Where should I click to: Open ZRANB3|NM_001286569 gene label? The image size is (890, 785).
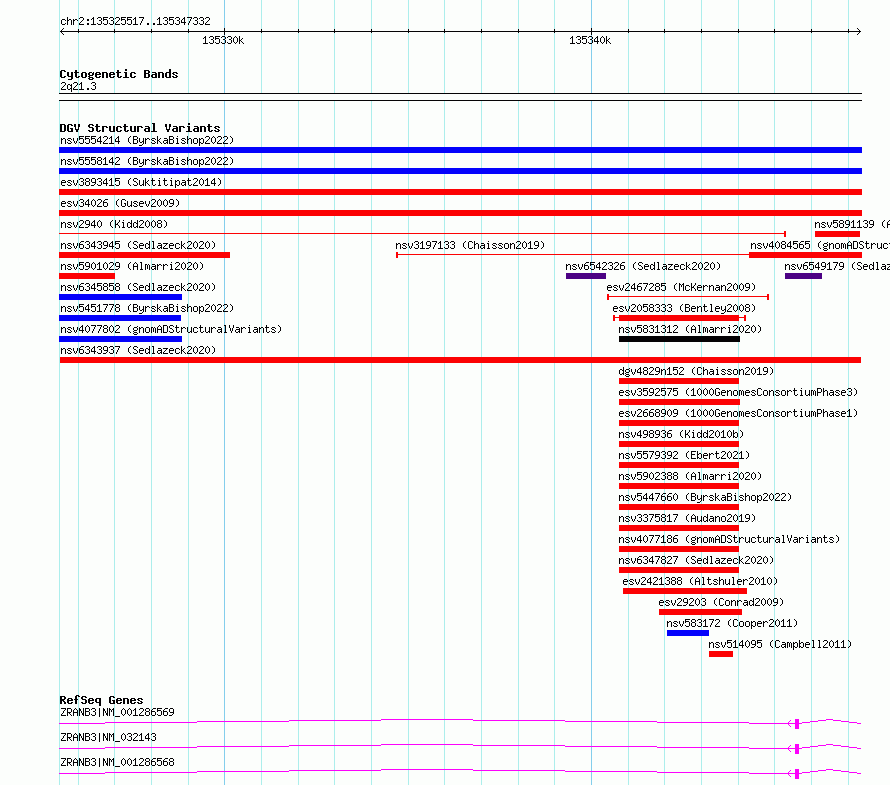[117, 712]
